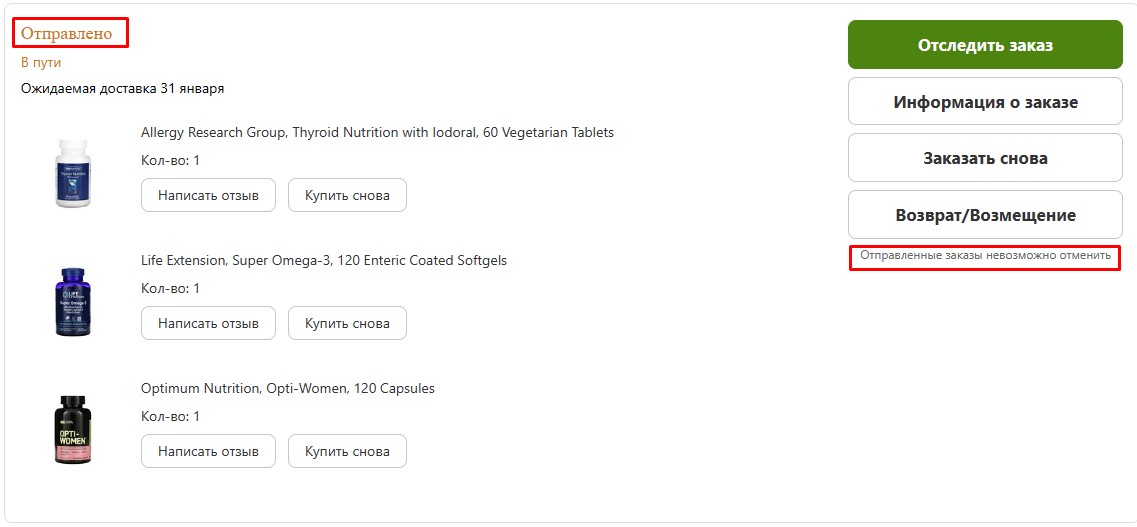Write a review for Thyroid Nutrition tablets
Screen dimensions: 1137x527
pos(208,195)
